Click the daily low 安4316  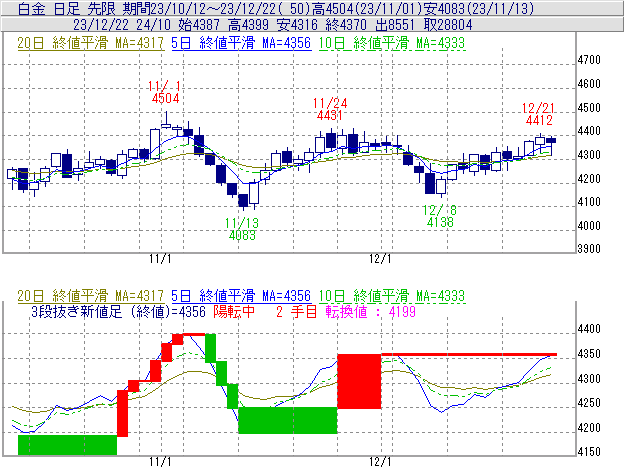click(297, 25)
